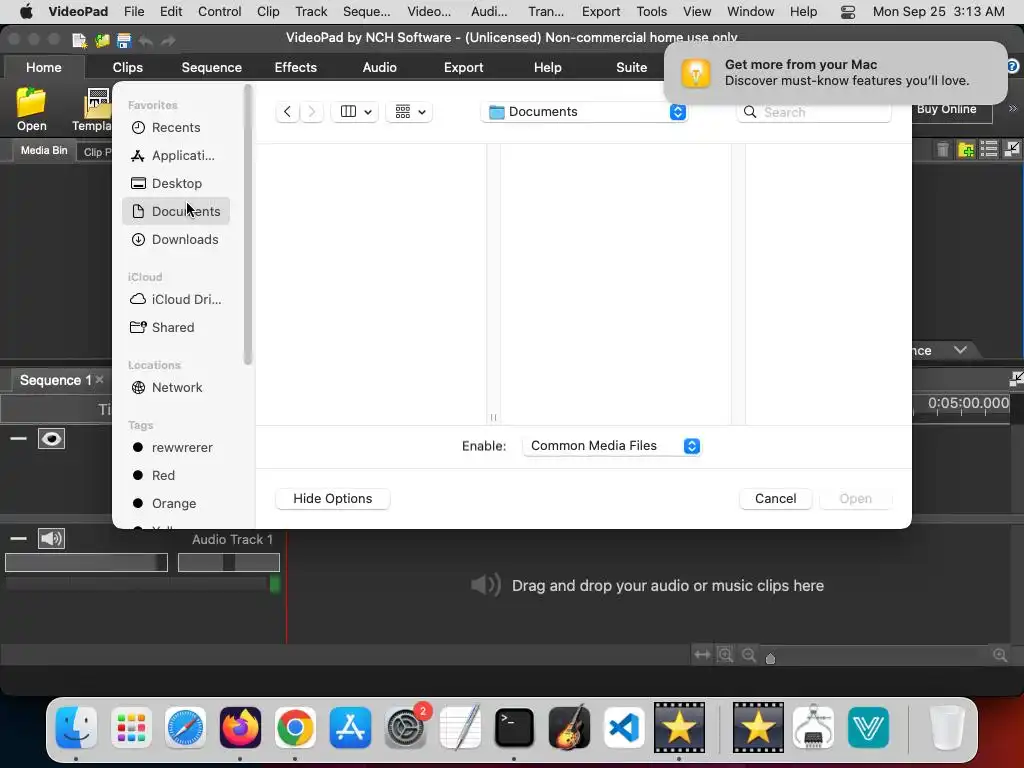Open the group-by grid options dropdown
1024x768 pixels.
[x=409, y=112]
